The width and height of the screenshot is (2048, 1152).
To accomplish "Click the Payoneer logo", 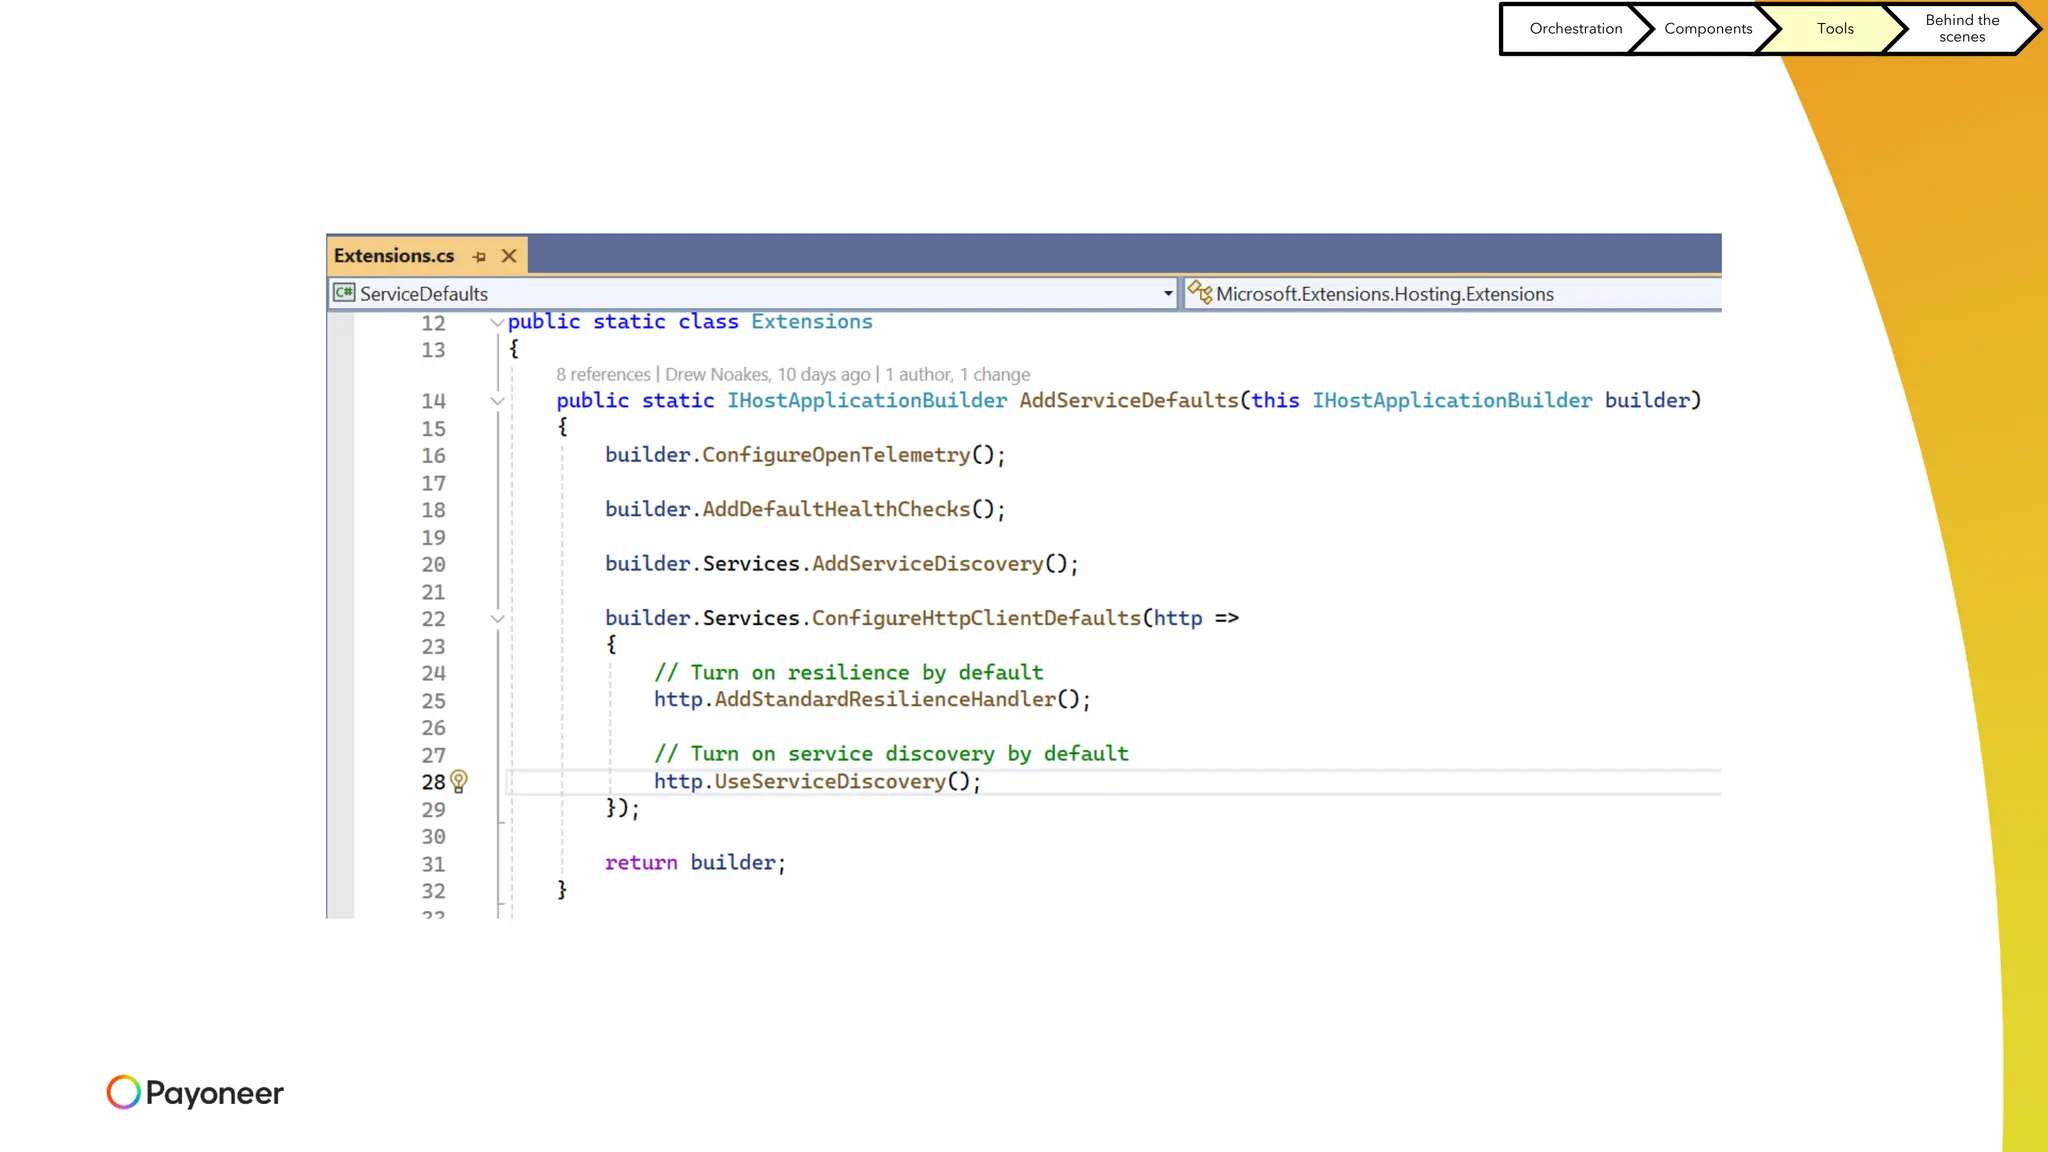I will (195, 1092).
